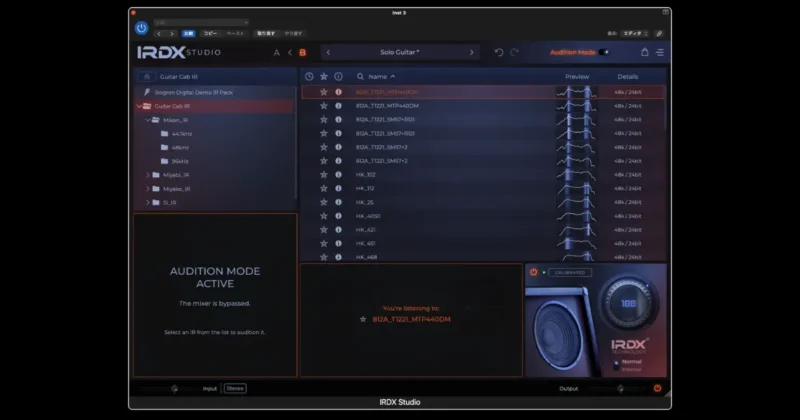Toggle the CALIBRATED button

click(570, 273)
